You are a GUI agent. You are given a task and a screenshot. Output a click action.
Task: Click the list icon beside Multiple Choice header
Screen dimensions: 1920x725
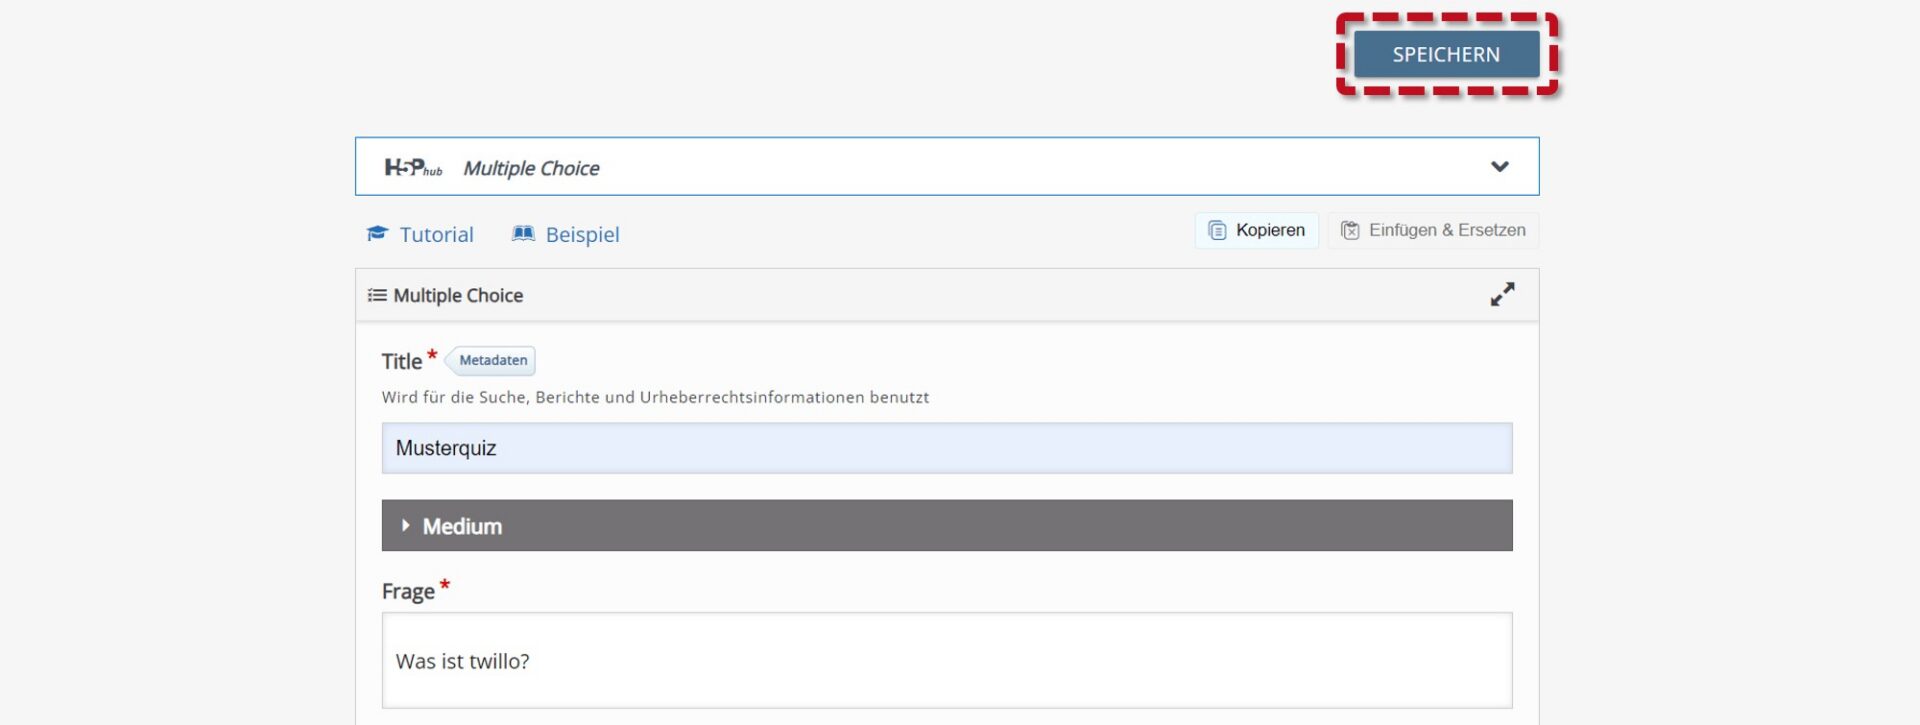click(377, 295)
